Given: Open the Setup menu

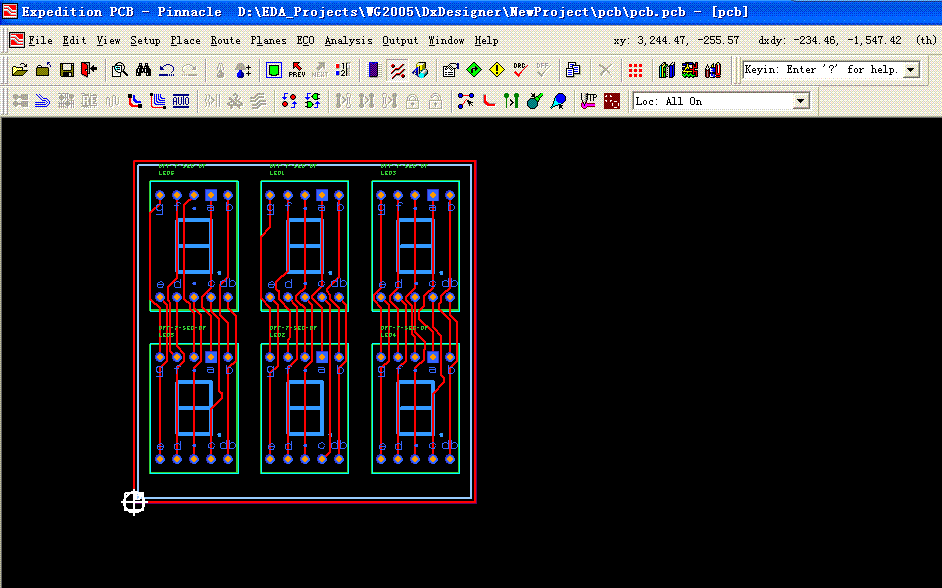Looking at the screenshot, I should [x=145, y=40].
